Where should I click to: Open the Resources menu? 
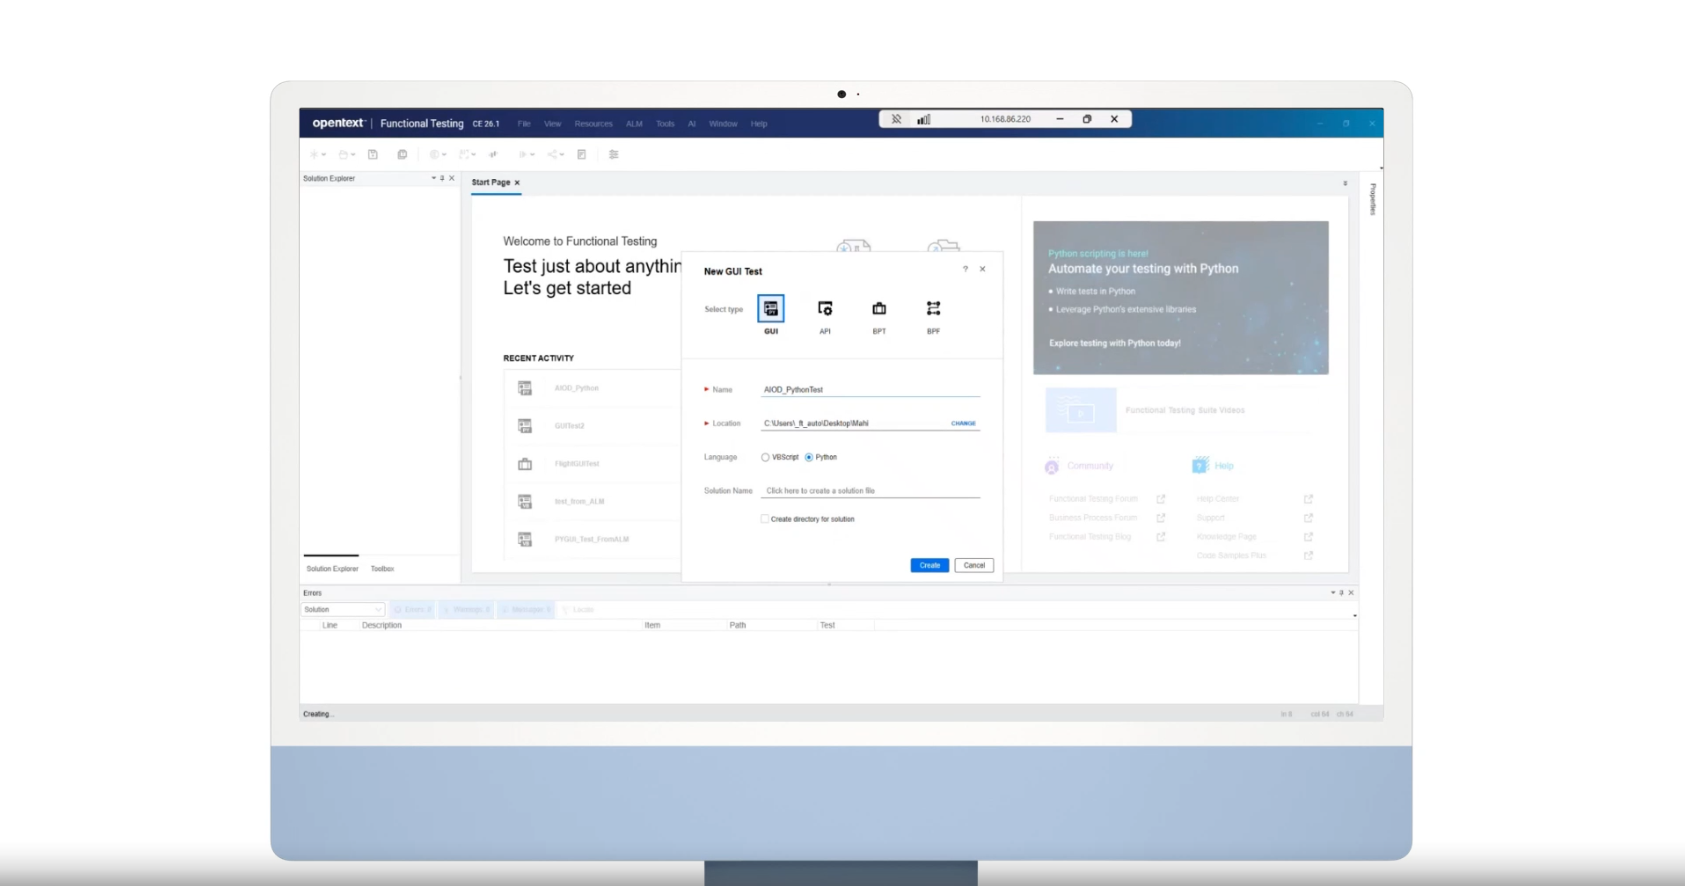coord(593,124)
